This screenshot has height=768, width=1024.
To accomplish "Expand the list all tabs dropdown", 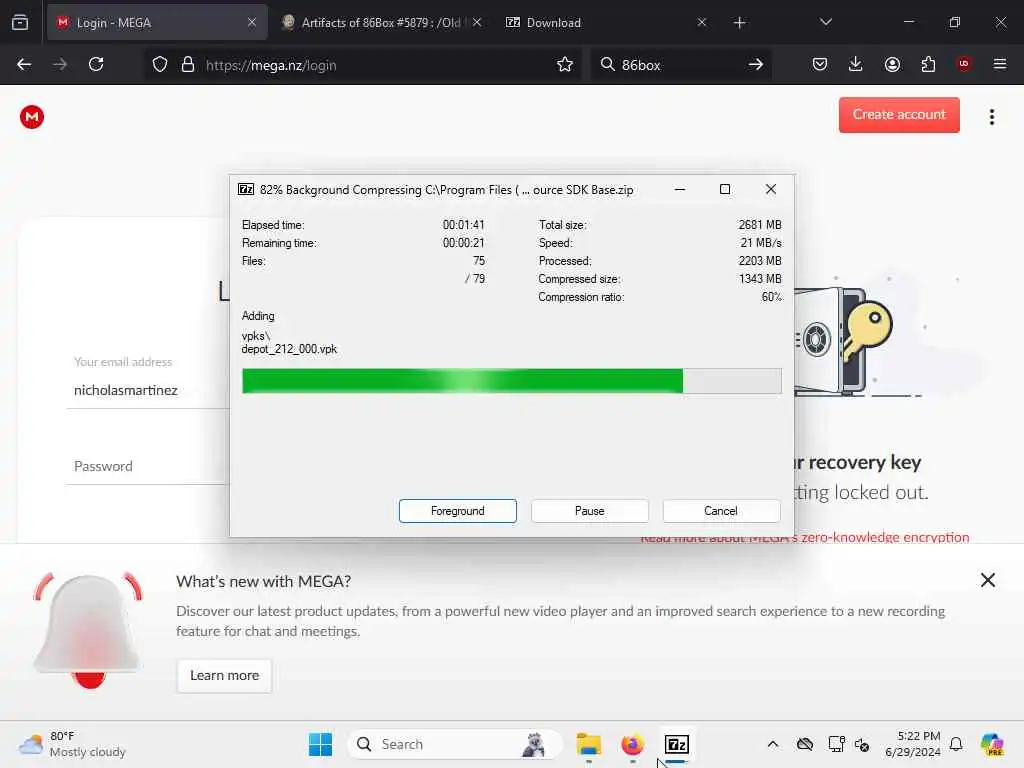I will (825, 23).
